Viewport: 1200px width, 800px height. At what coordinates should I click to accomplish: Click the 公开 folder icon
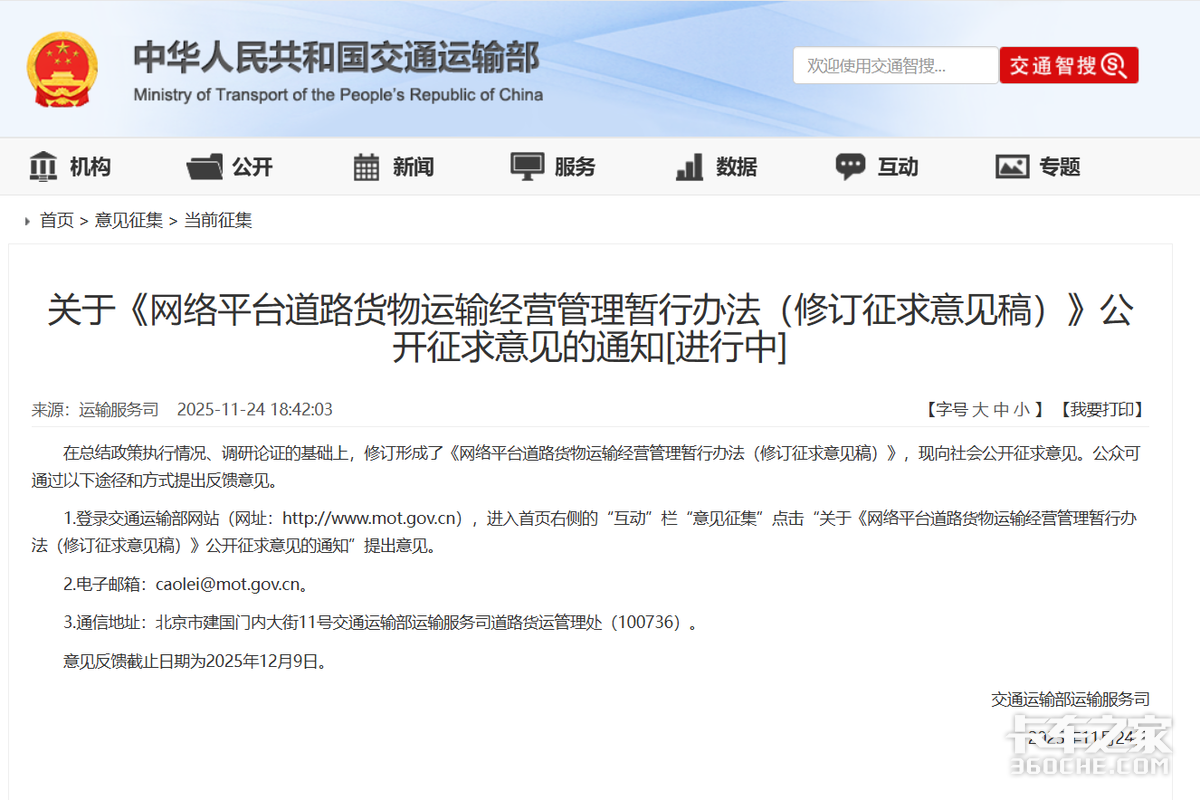pos(204,167)
